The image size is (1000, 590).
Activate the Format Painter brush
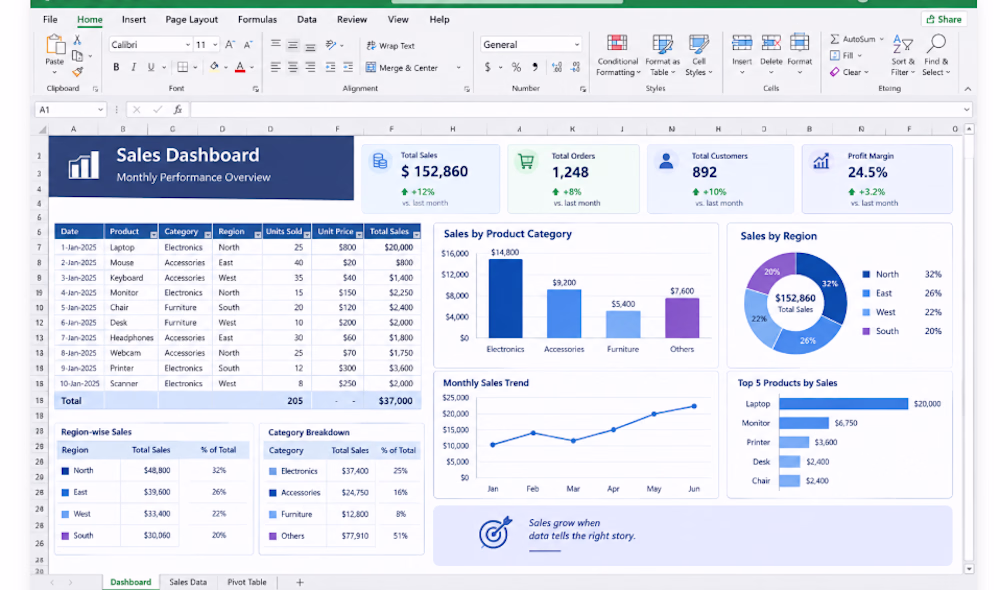click(77, 71)
